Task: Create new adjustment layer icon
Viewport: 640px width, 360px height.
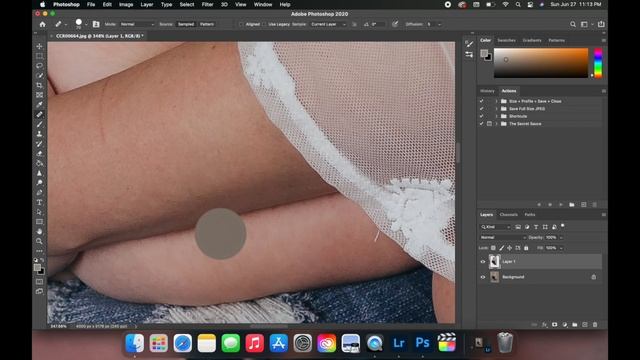Action: 565,325
